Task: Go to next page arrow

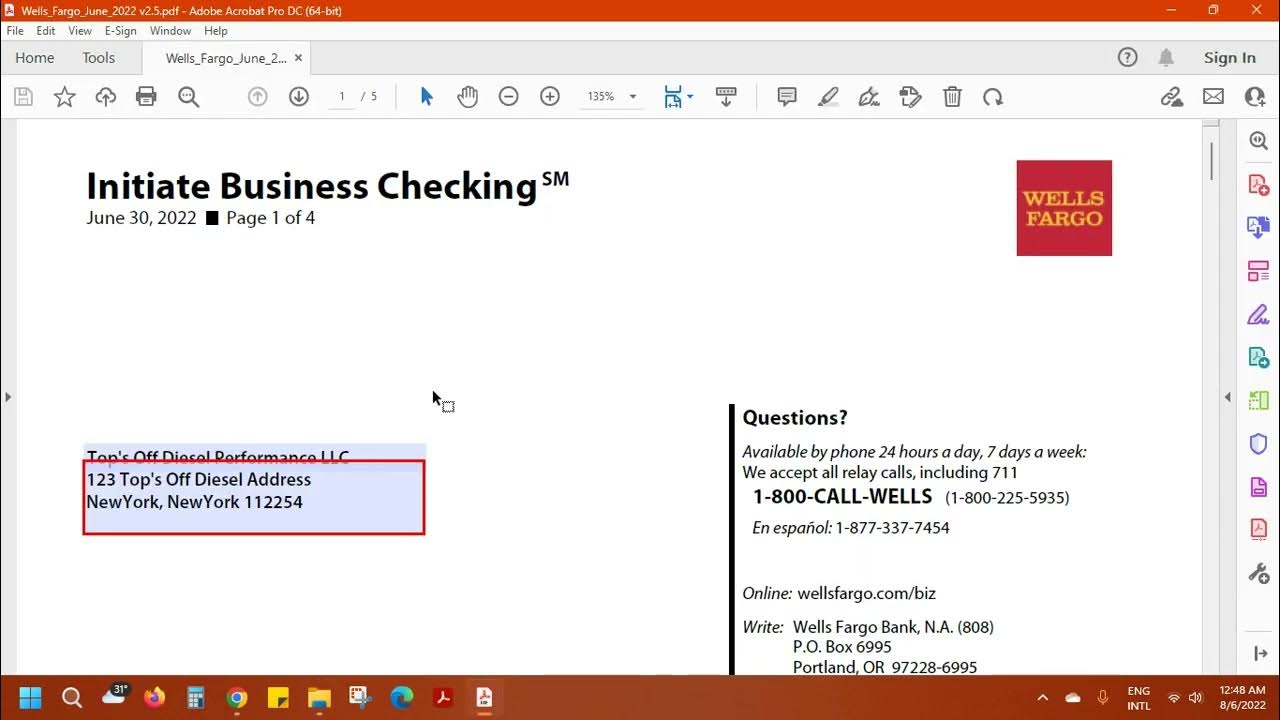Action: click(x=298, y=97)
